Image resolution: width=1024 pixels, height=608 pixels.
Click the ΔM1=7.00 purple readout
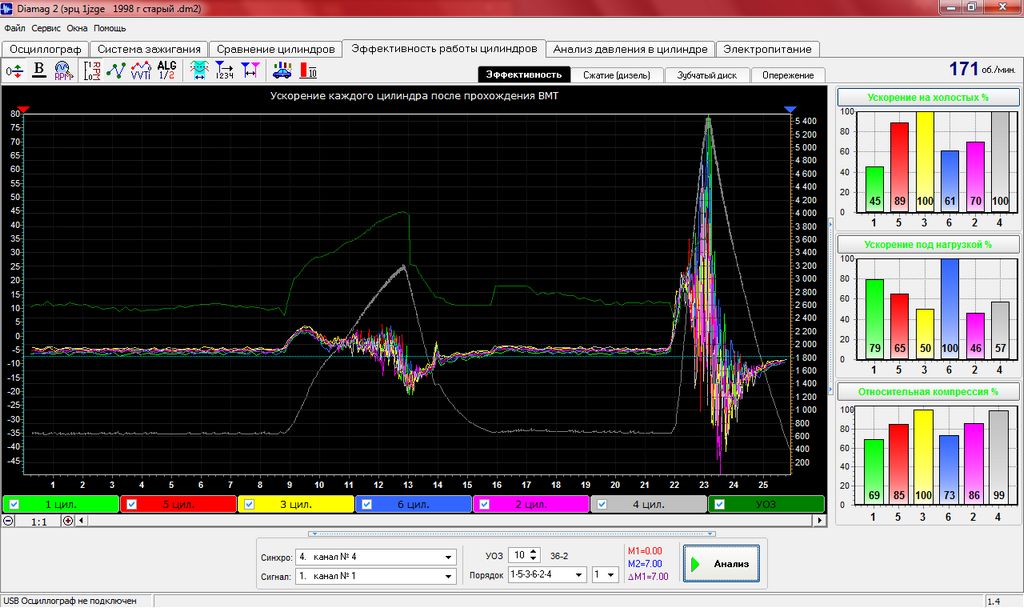pyautogui.click(x=648, y=577)
